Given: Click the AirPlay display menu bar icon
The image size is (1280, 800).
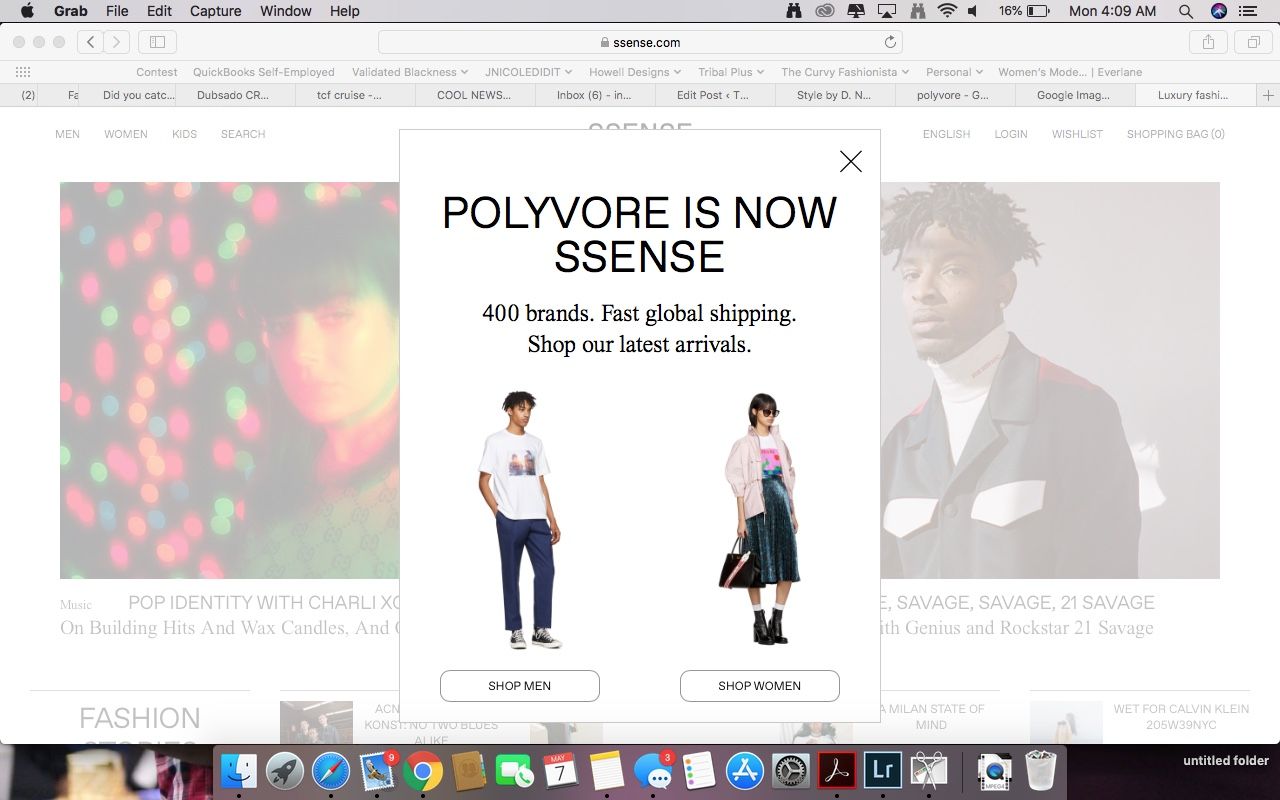Looking at the screenshot, I should click(887, 11).
